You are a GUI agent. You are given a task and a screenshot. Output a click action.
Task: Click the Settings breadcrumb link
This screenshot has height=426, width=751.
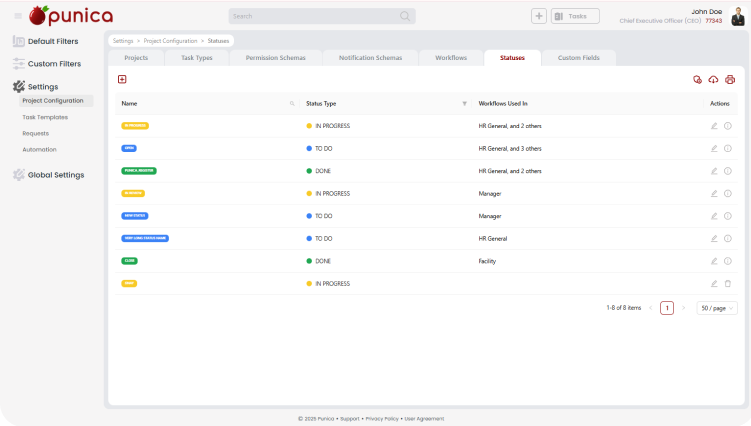pyautogui.click(x=123, y=41)
